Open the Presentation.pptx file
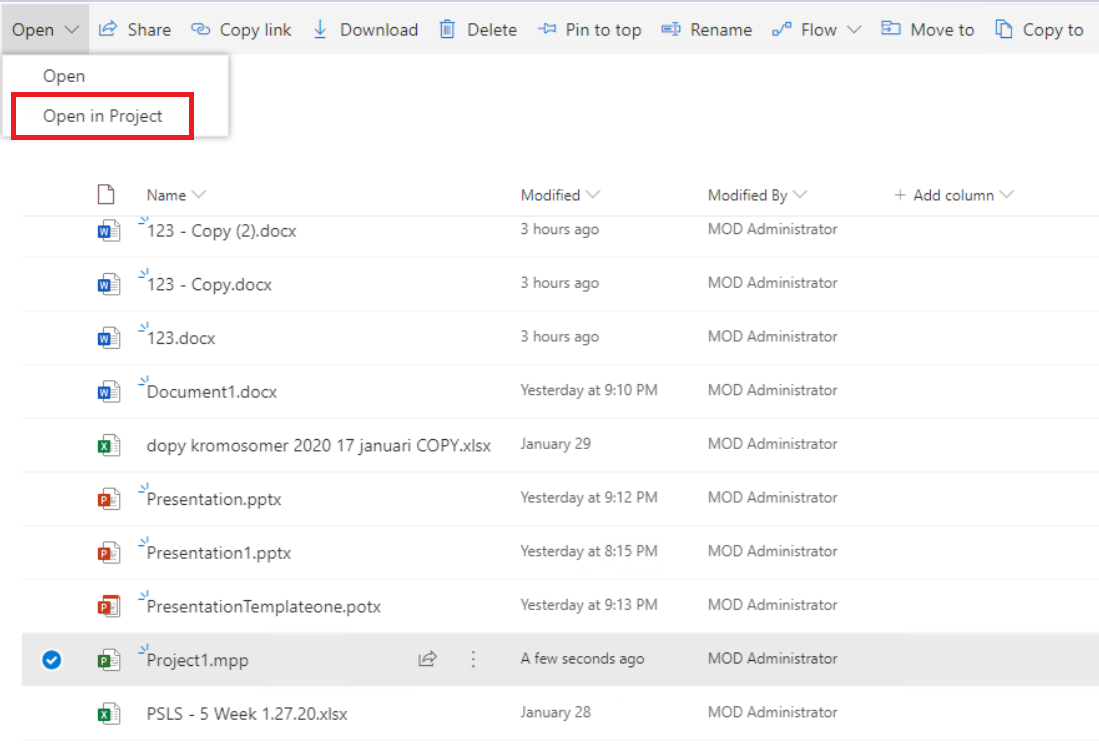The width and height of the screenshot is (1099, 750). [214, 499]
